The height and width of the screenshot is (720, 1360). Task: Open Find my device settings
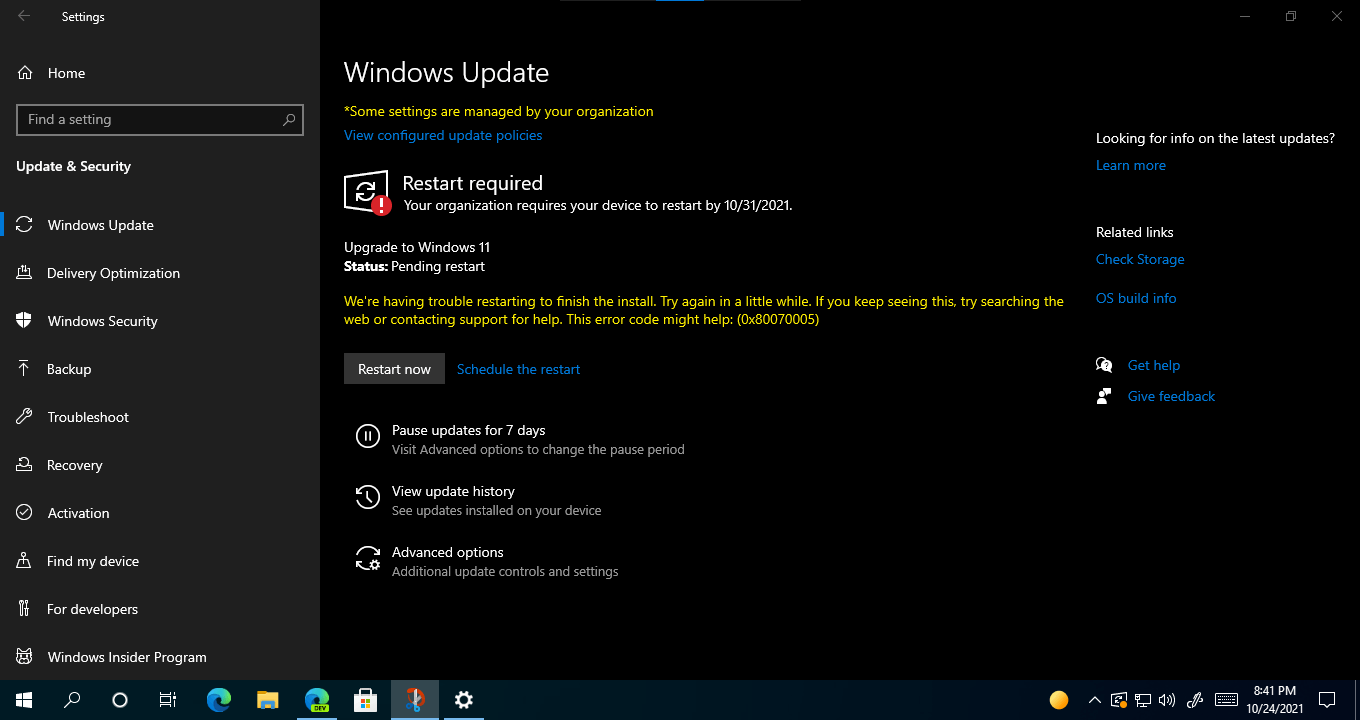pos(160,561)
